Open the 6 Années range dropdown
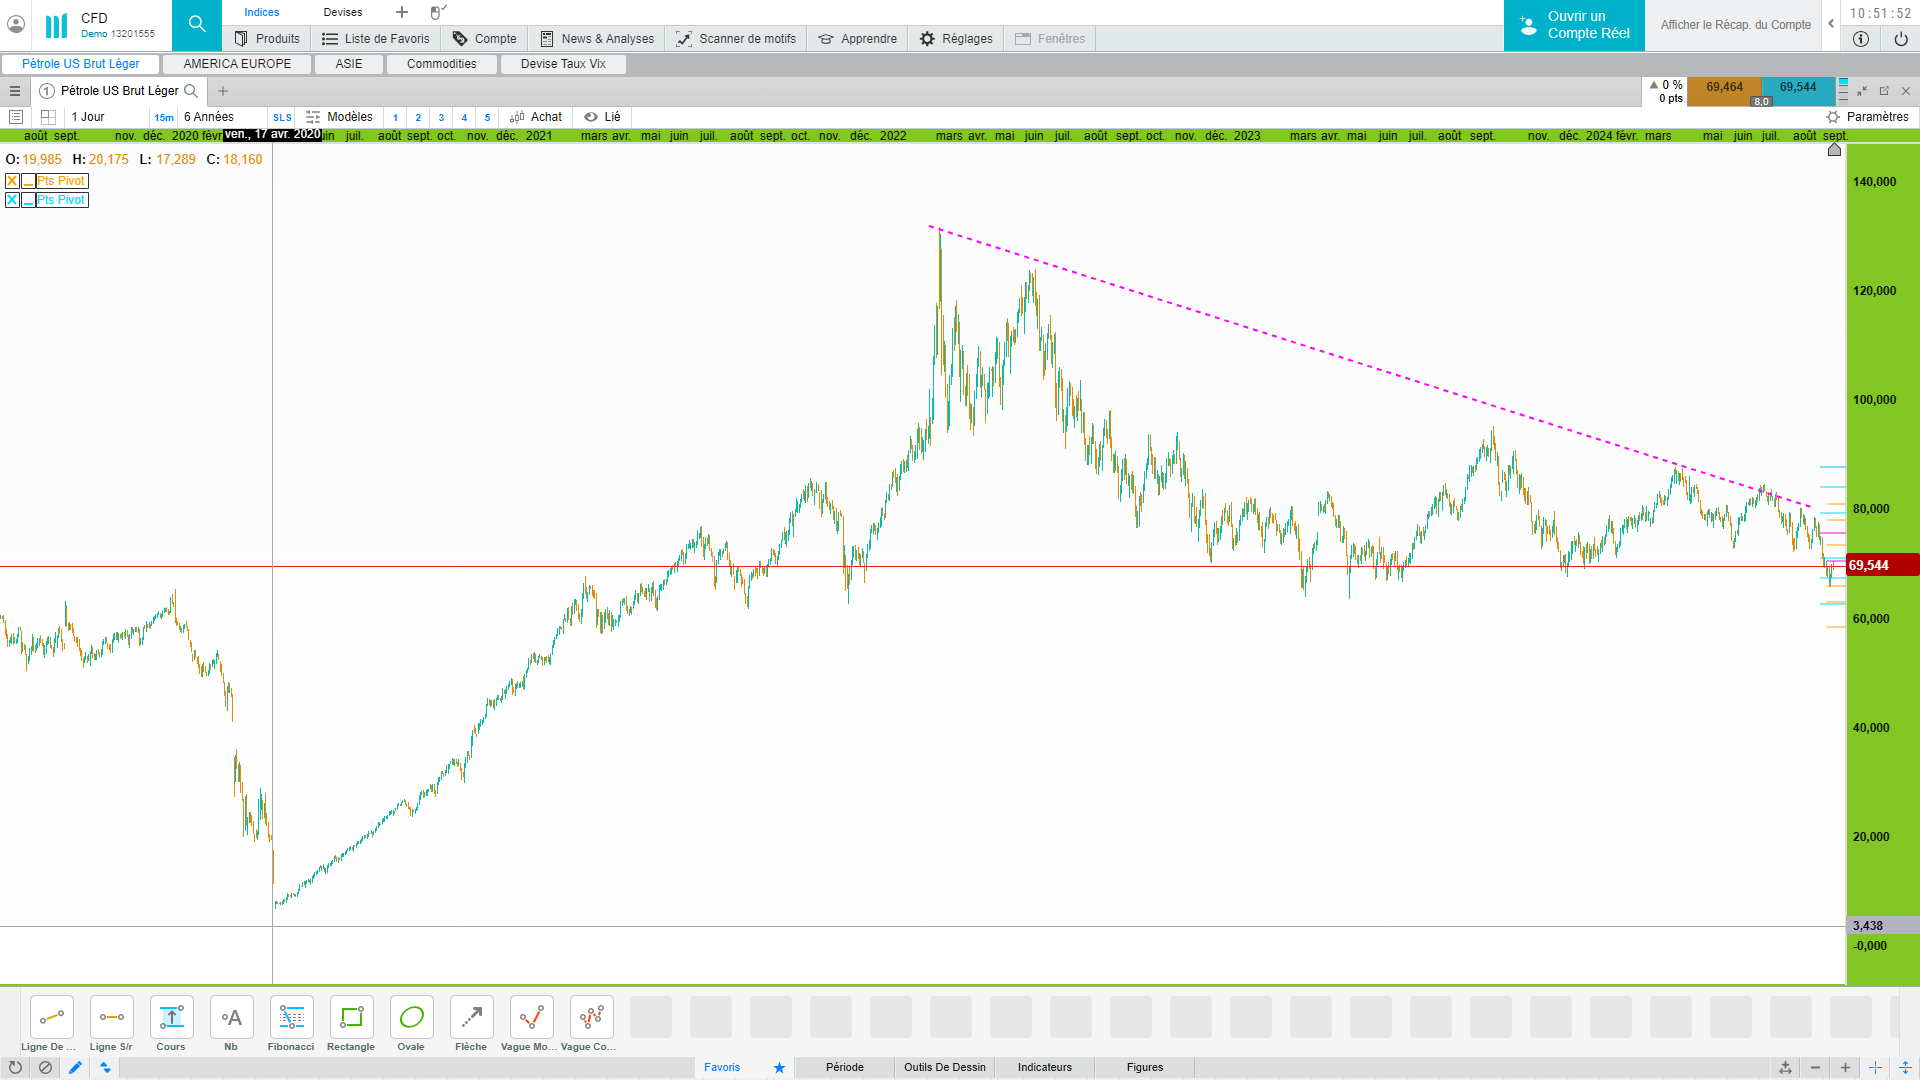The image size is (1920, 1080). pos(209,117)
